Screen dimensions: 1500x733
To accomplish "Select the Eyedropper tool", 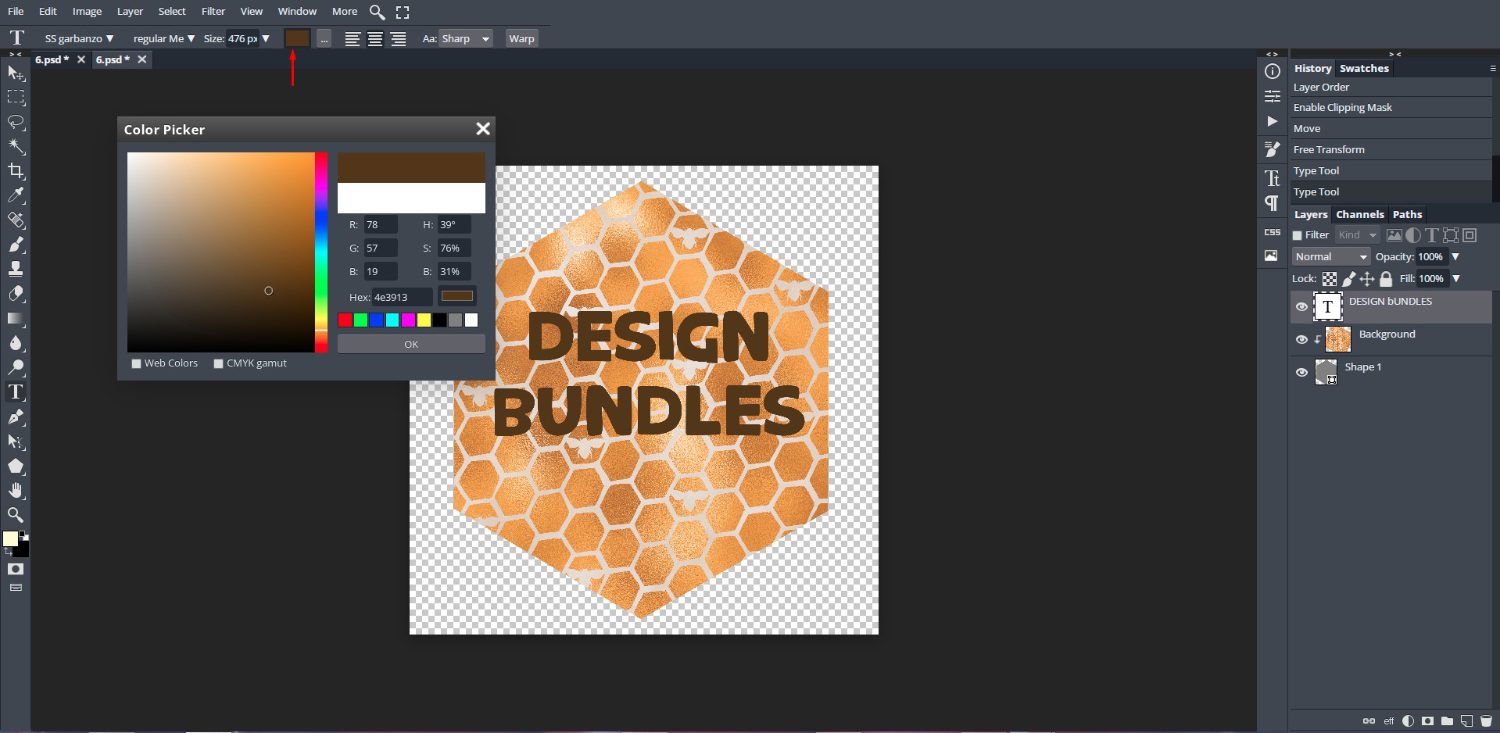I will pyautogui.click(x=16, y=195).
